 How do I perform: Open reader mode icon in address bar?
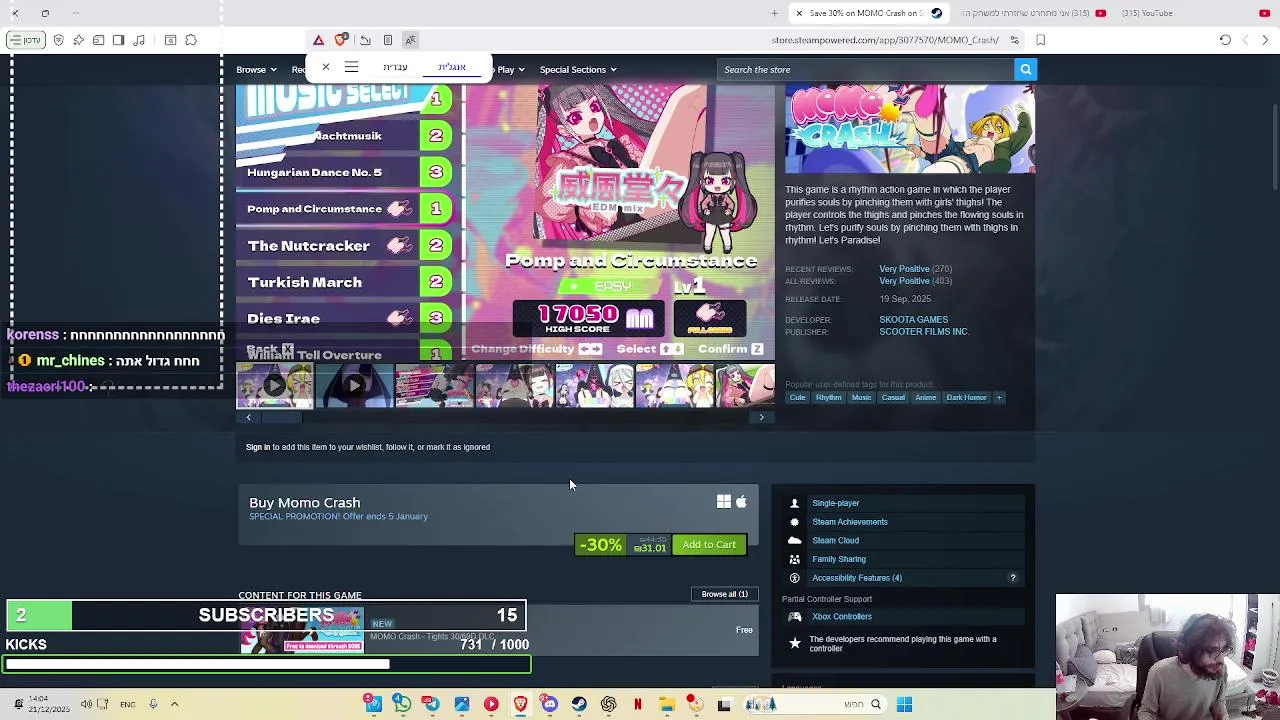[388, 40]
